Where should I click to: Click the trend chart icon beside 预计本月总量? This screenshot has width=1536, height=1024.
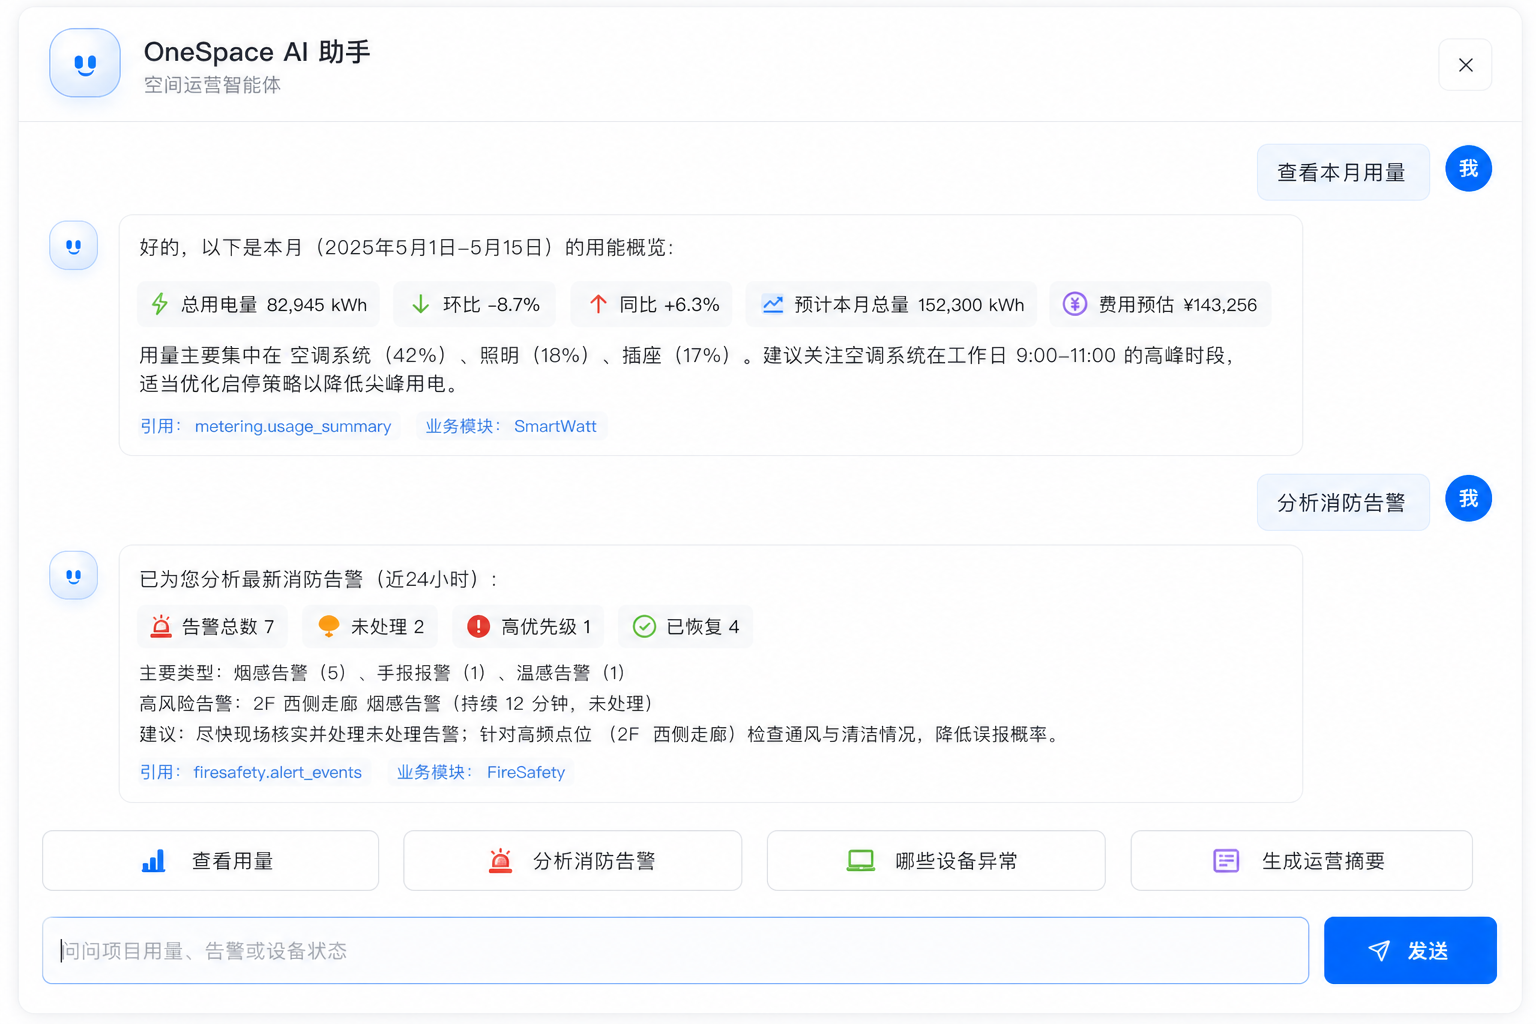(x=773, y=304)
